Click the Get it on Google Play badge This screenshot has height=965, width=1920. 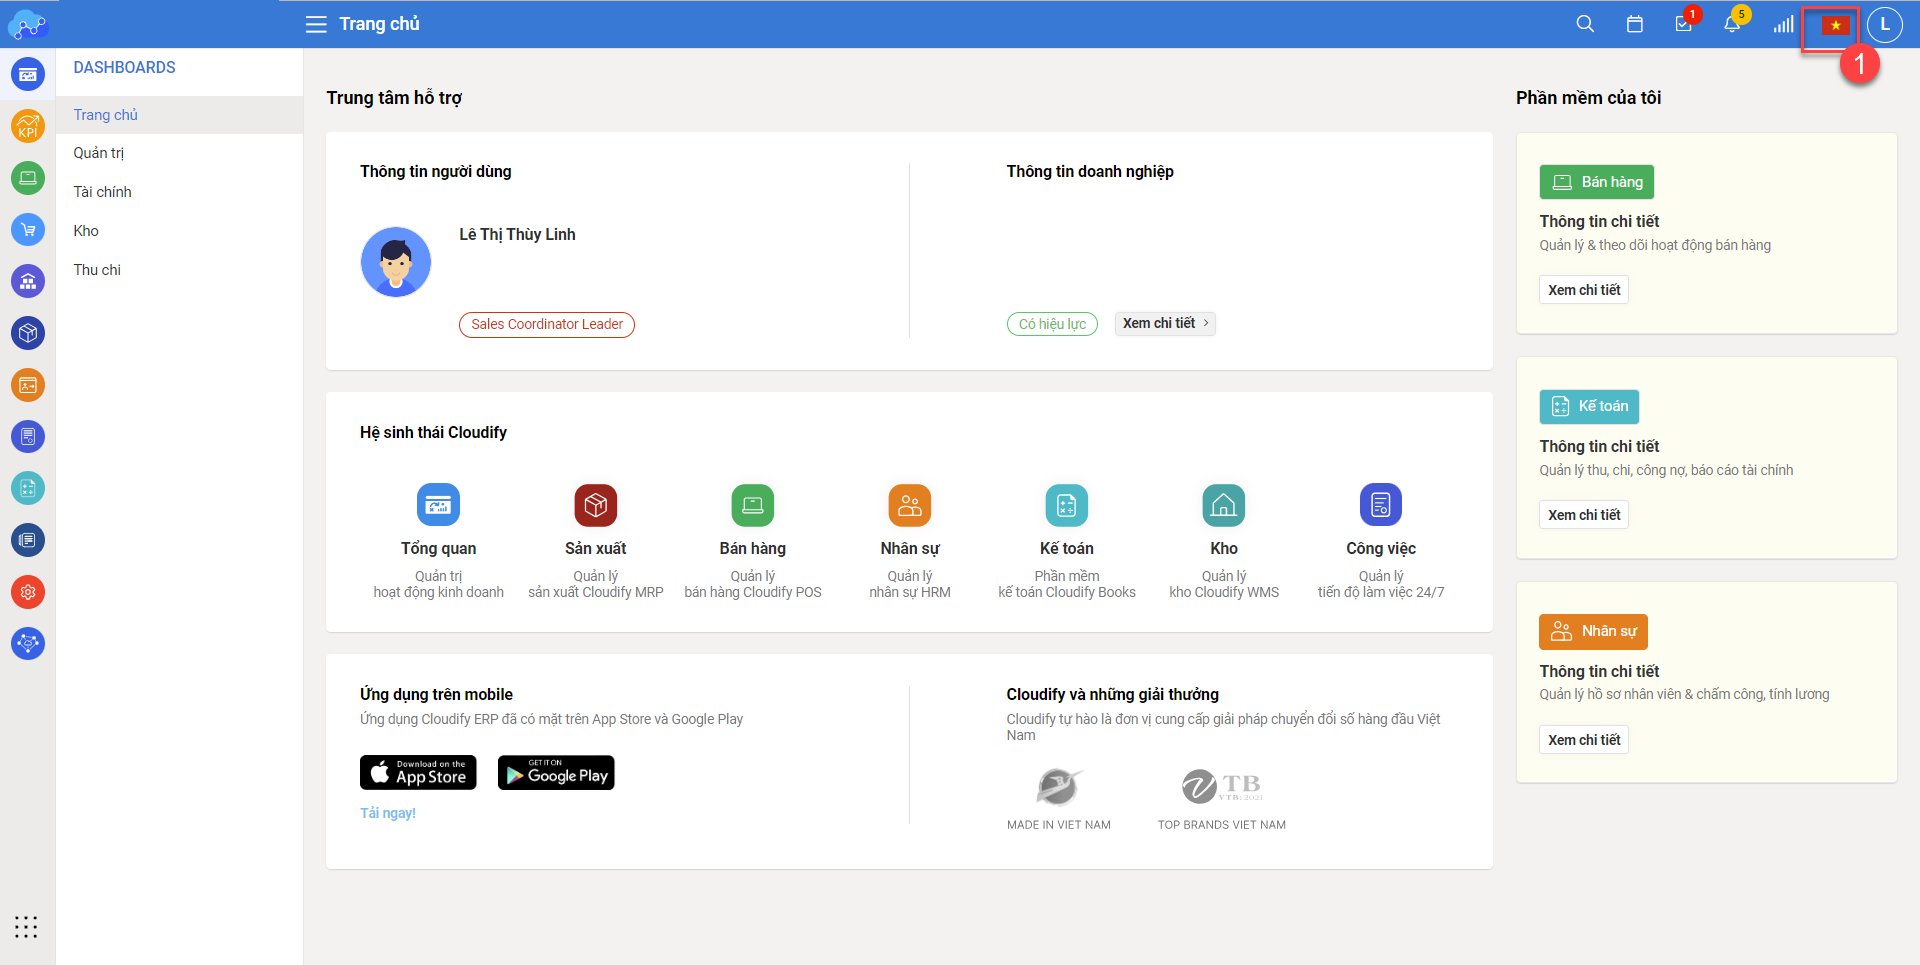click(556, 773)
